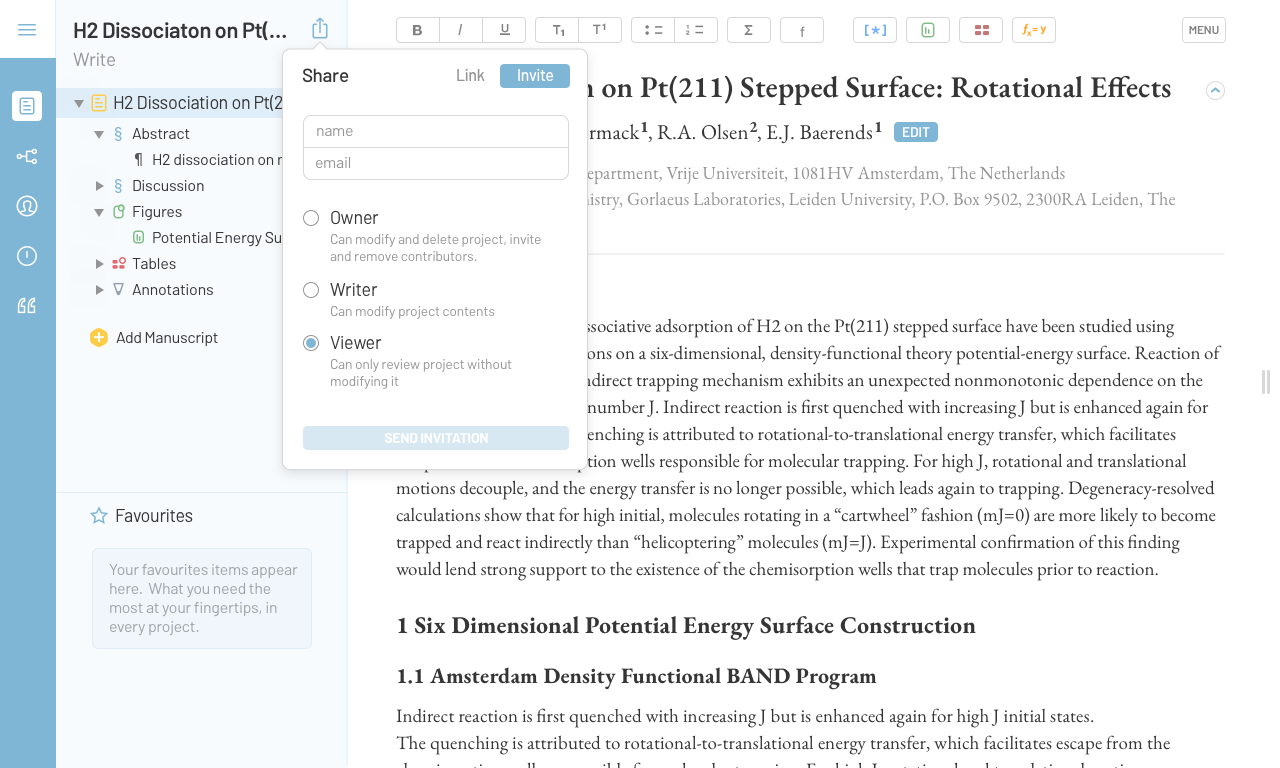Select the manuscript document sidebar icon
The height and width of the screenshot is (768, 1280).
27,105
